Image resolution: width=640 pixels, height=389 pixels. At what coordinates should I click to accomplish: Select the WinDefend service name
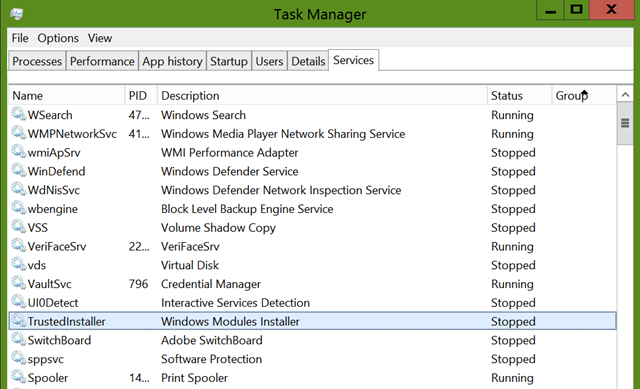pyautogui.click(x=56, y=171)
